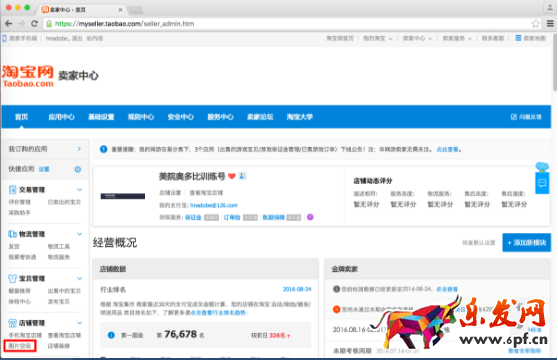Screen dimensions: 558x360
Task: Open 发布宝贝 in the sidebar
Action: tap(59, 302)
